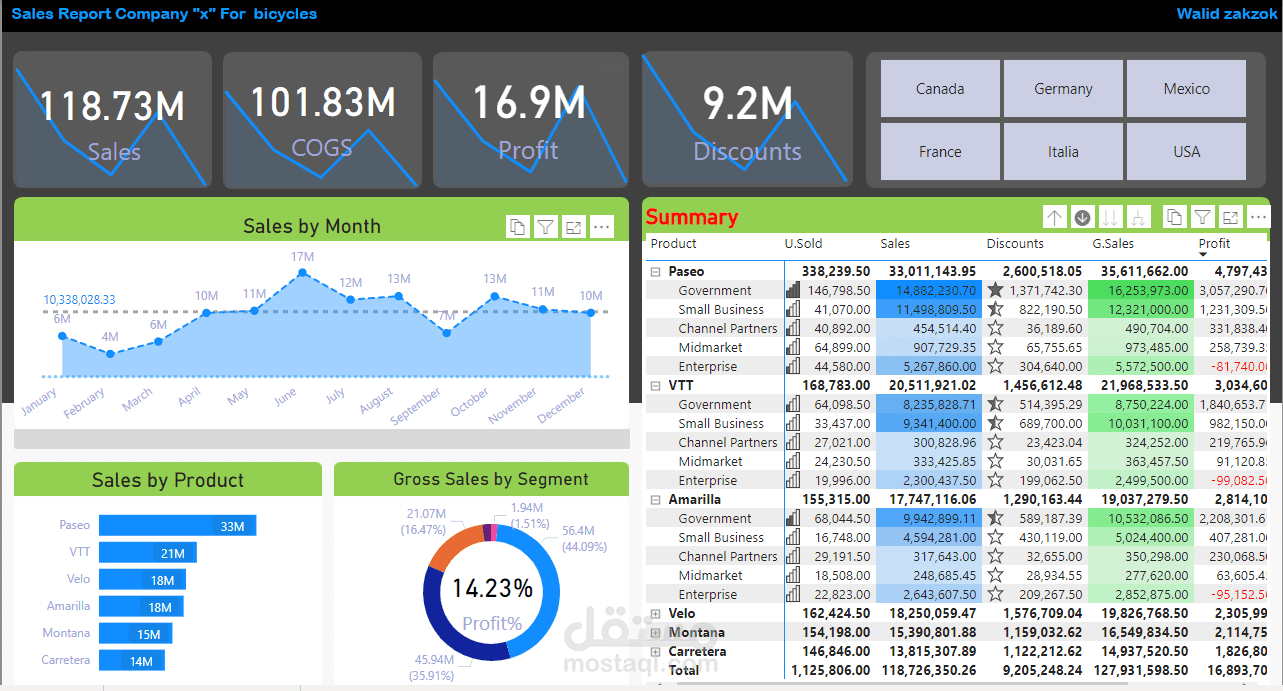
Task: Click the filter funnel icon on Sales by Month
Action: click(x=545, y=227)
